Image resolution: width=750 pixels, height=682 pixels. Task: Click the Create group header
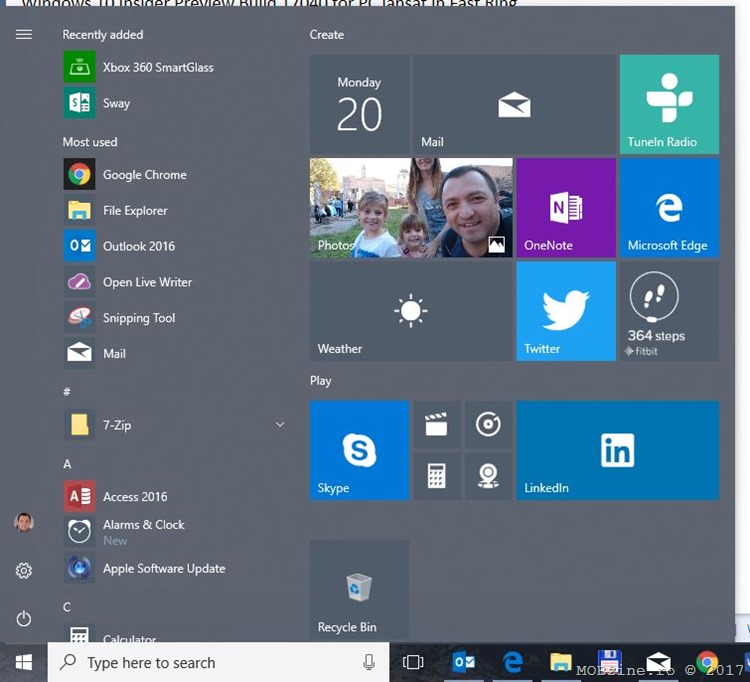click(327, 34)
